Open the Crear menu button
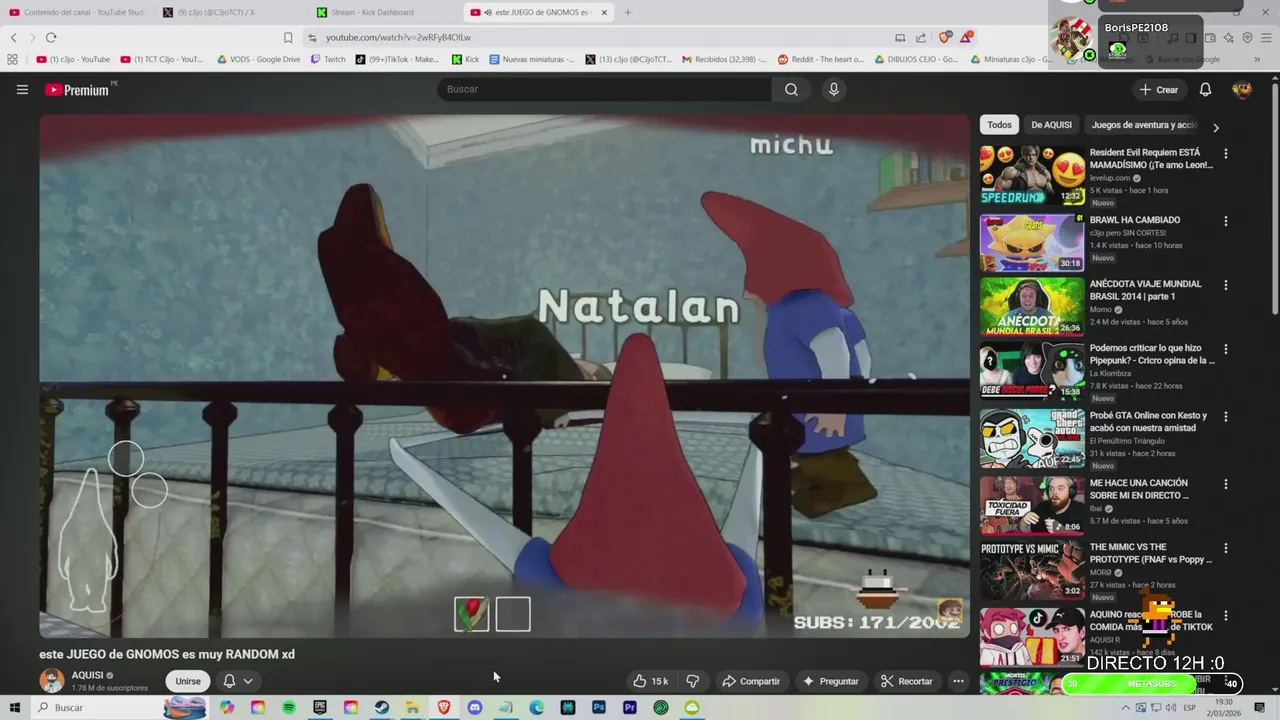The image size is (1280, 720). [1159, 89]
